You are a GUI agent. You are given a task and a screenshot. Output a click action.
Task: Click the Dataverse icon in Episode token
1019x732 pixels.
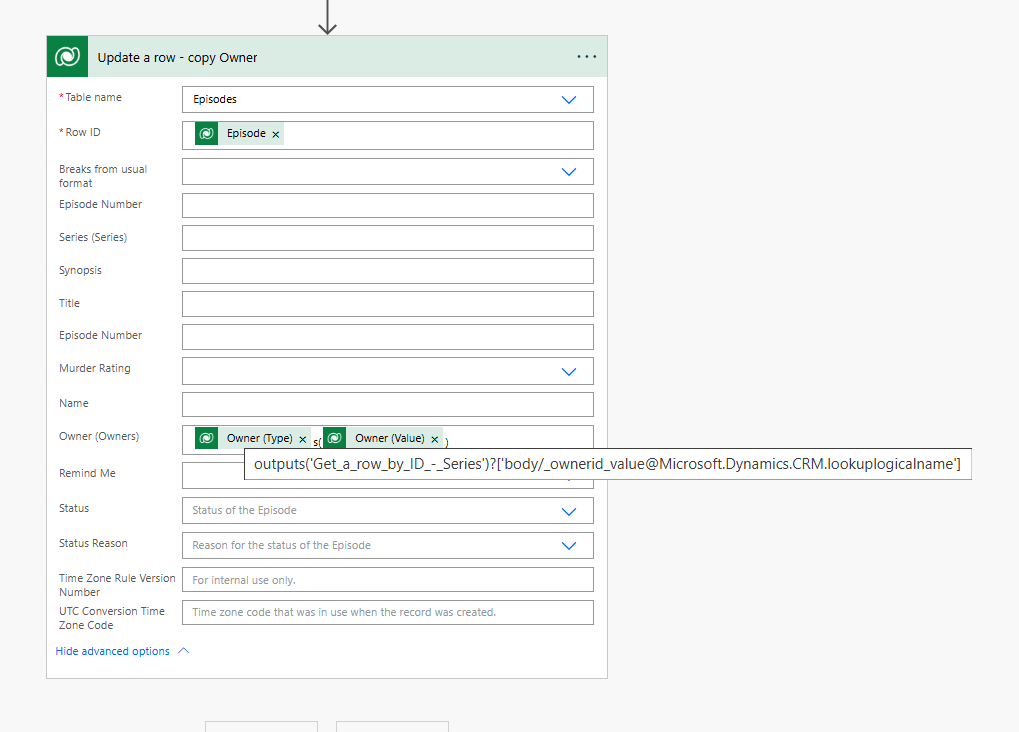click(206, 133)
